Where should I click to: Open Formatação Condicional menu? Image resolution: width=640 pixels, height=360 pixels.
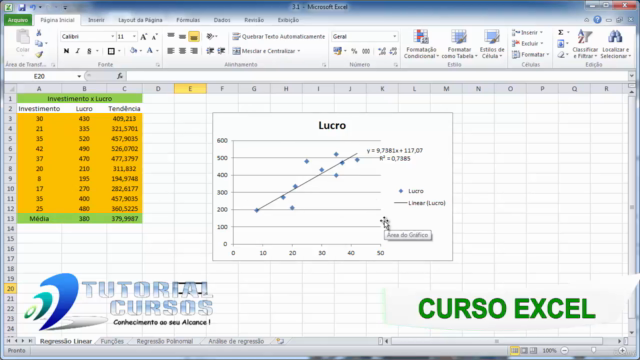pyautogui.click(x=421, y=44)
